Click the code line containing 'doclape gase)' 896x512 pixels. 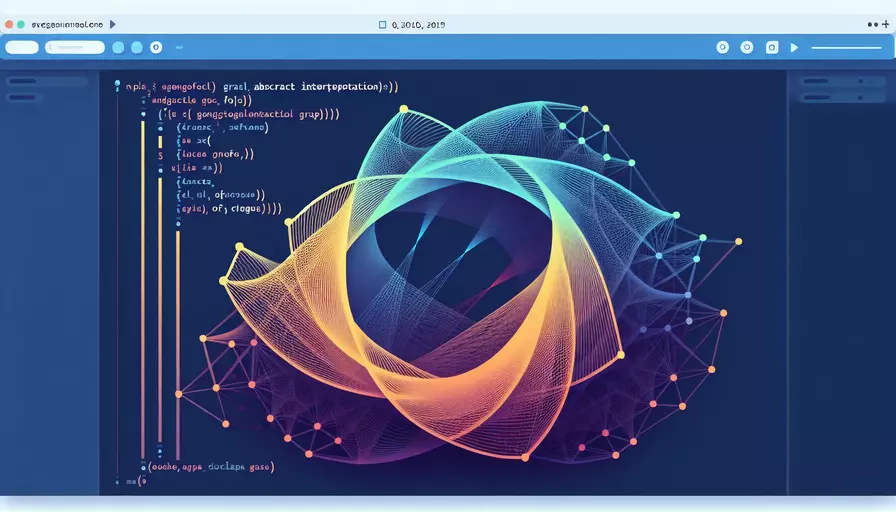pos(211,467)
